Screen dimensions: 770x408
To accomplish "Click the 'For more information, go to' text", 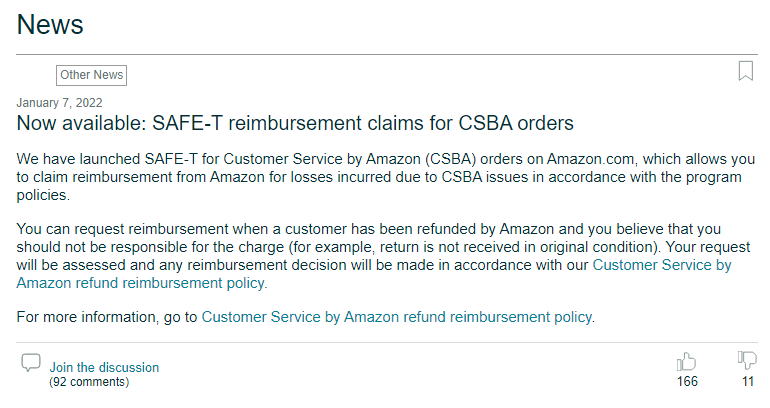I will (107, 317).
